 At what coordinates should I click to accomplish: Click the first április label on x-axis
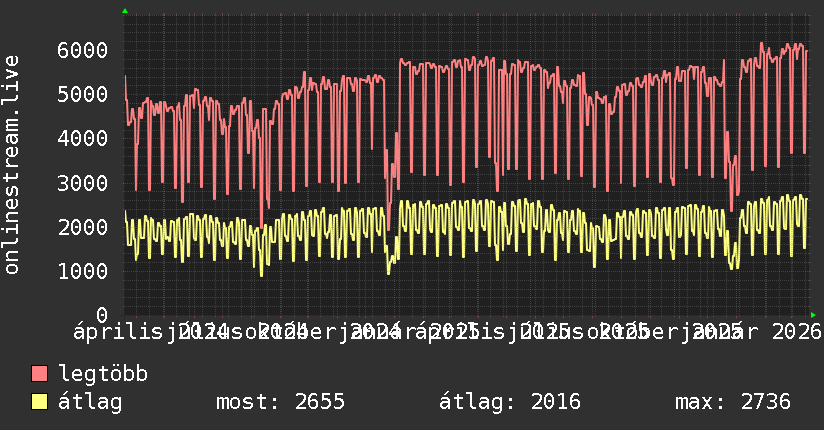[x=120, y=330]
